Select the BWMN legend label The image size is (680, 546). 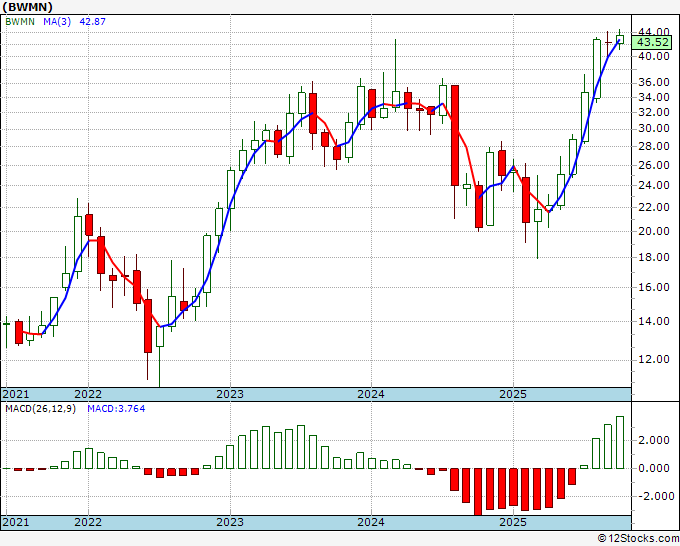(x=20, y=22)
